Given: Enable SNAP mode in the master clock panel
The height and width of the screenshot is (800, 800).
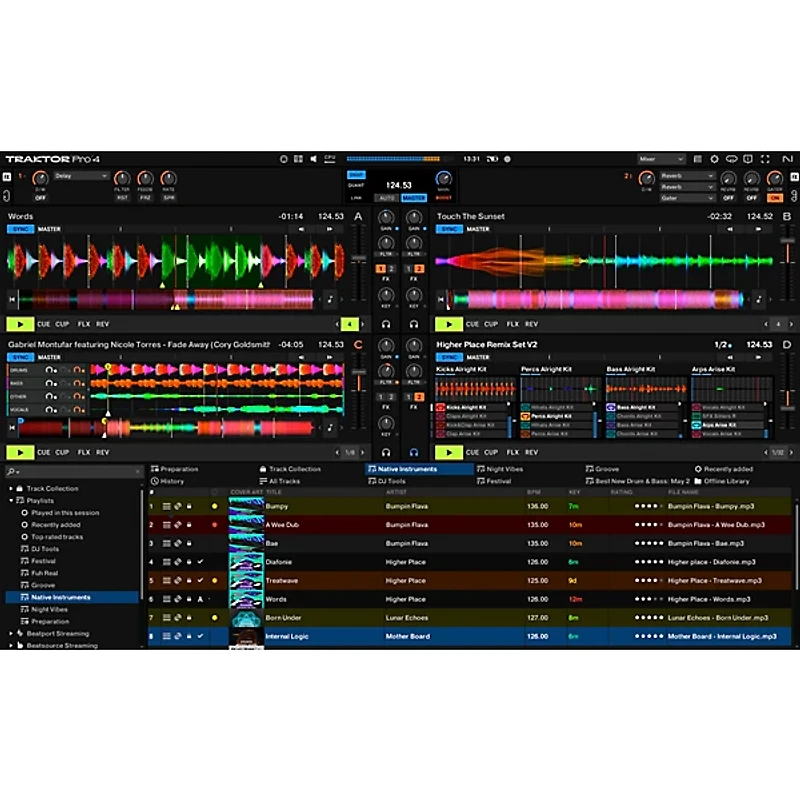Looking at the screenshot, I should pos(356,175).
